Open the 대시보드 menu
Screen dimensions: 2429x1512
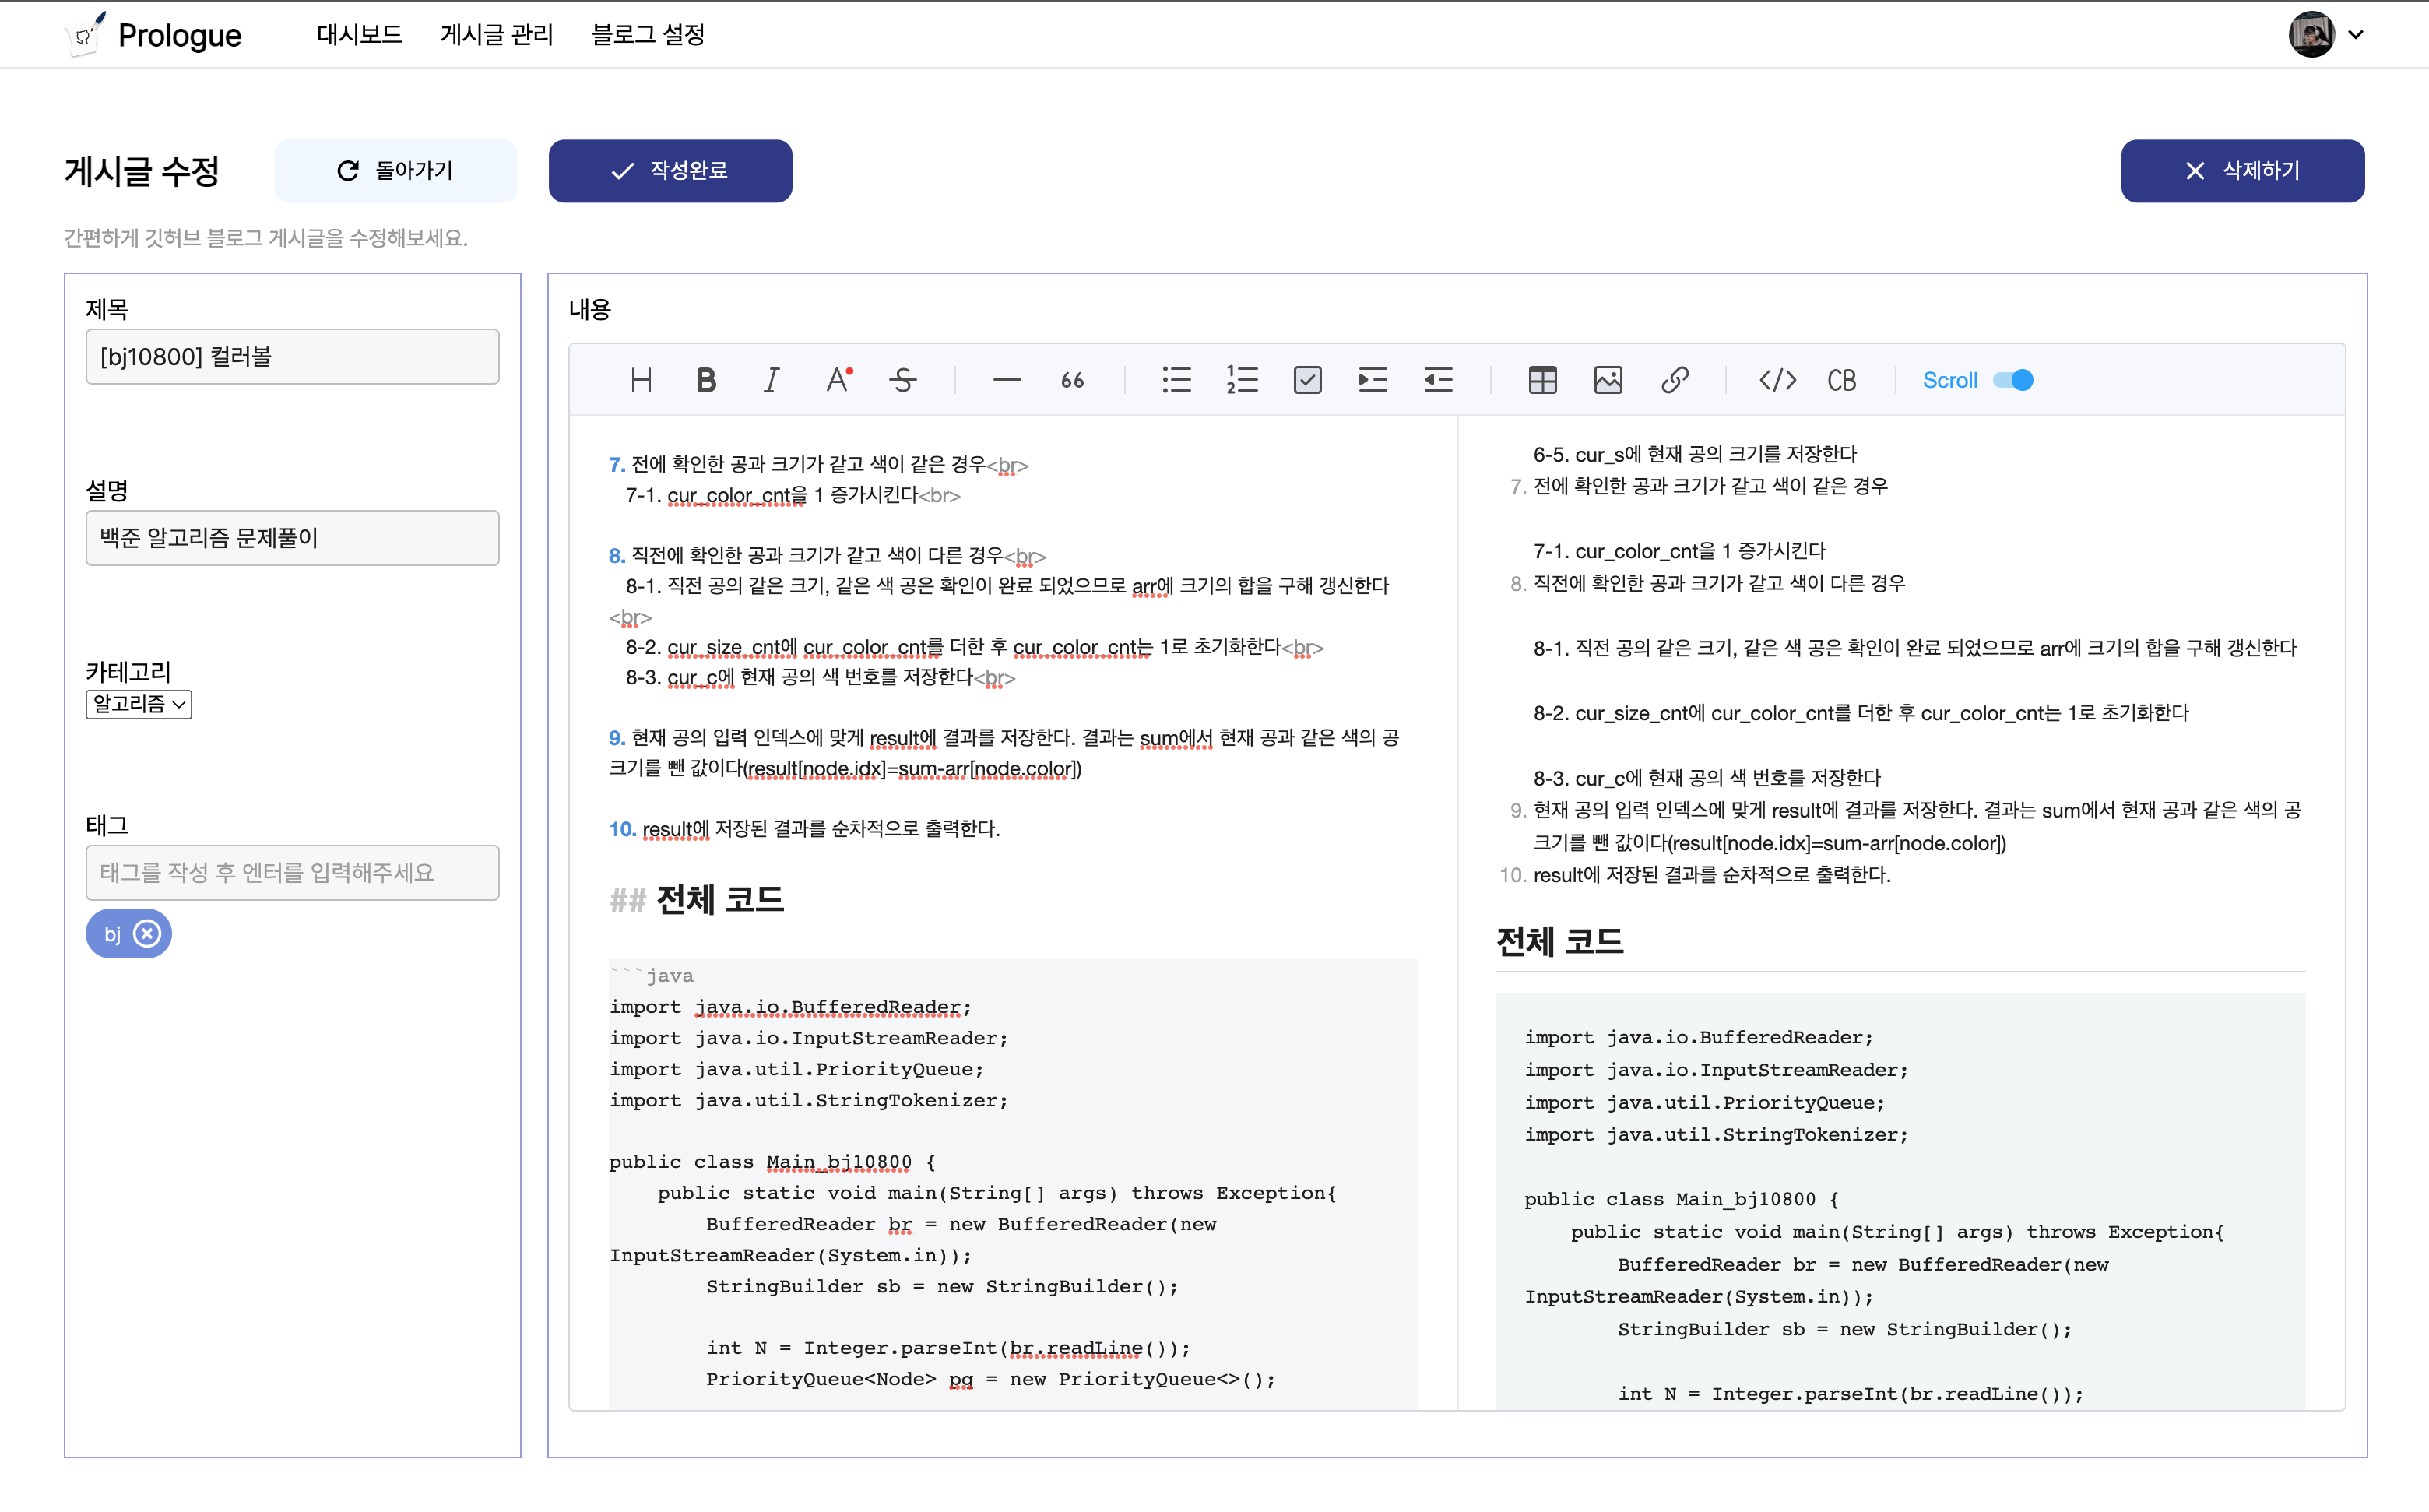pyautogui.click(x=359, y=35)
